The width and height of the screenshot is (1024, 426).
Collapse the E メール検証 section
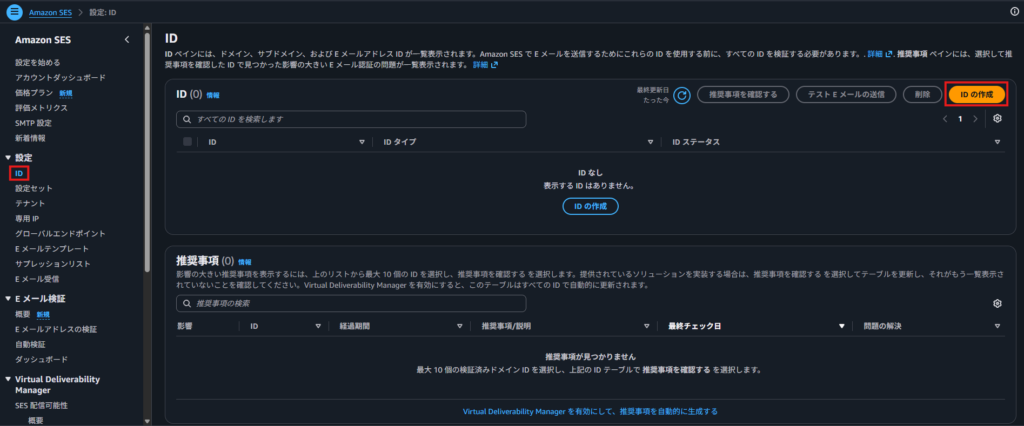click(8, 299)
